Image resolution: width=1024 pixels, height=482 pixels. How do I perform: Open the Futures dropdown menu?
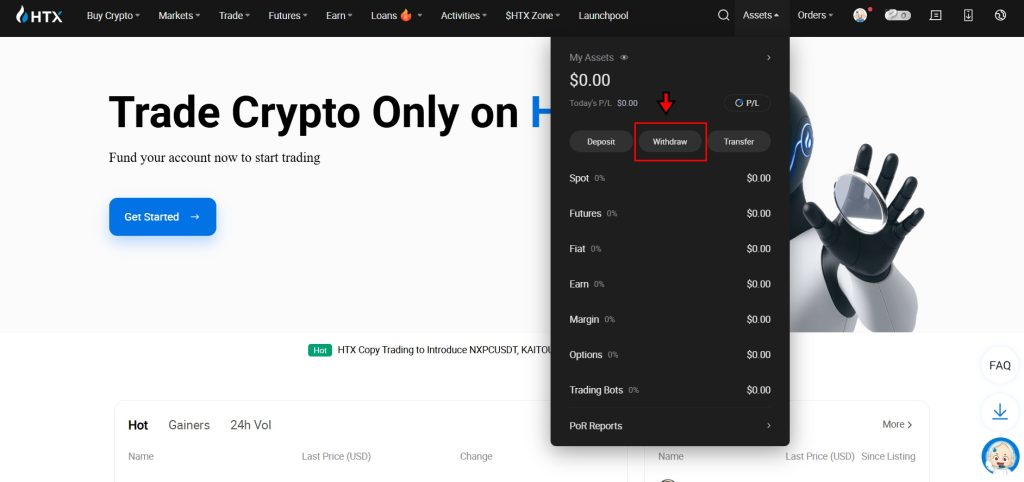[x=288, y=15]
